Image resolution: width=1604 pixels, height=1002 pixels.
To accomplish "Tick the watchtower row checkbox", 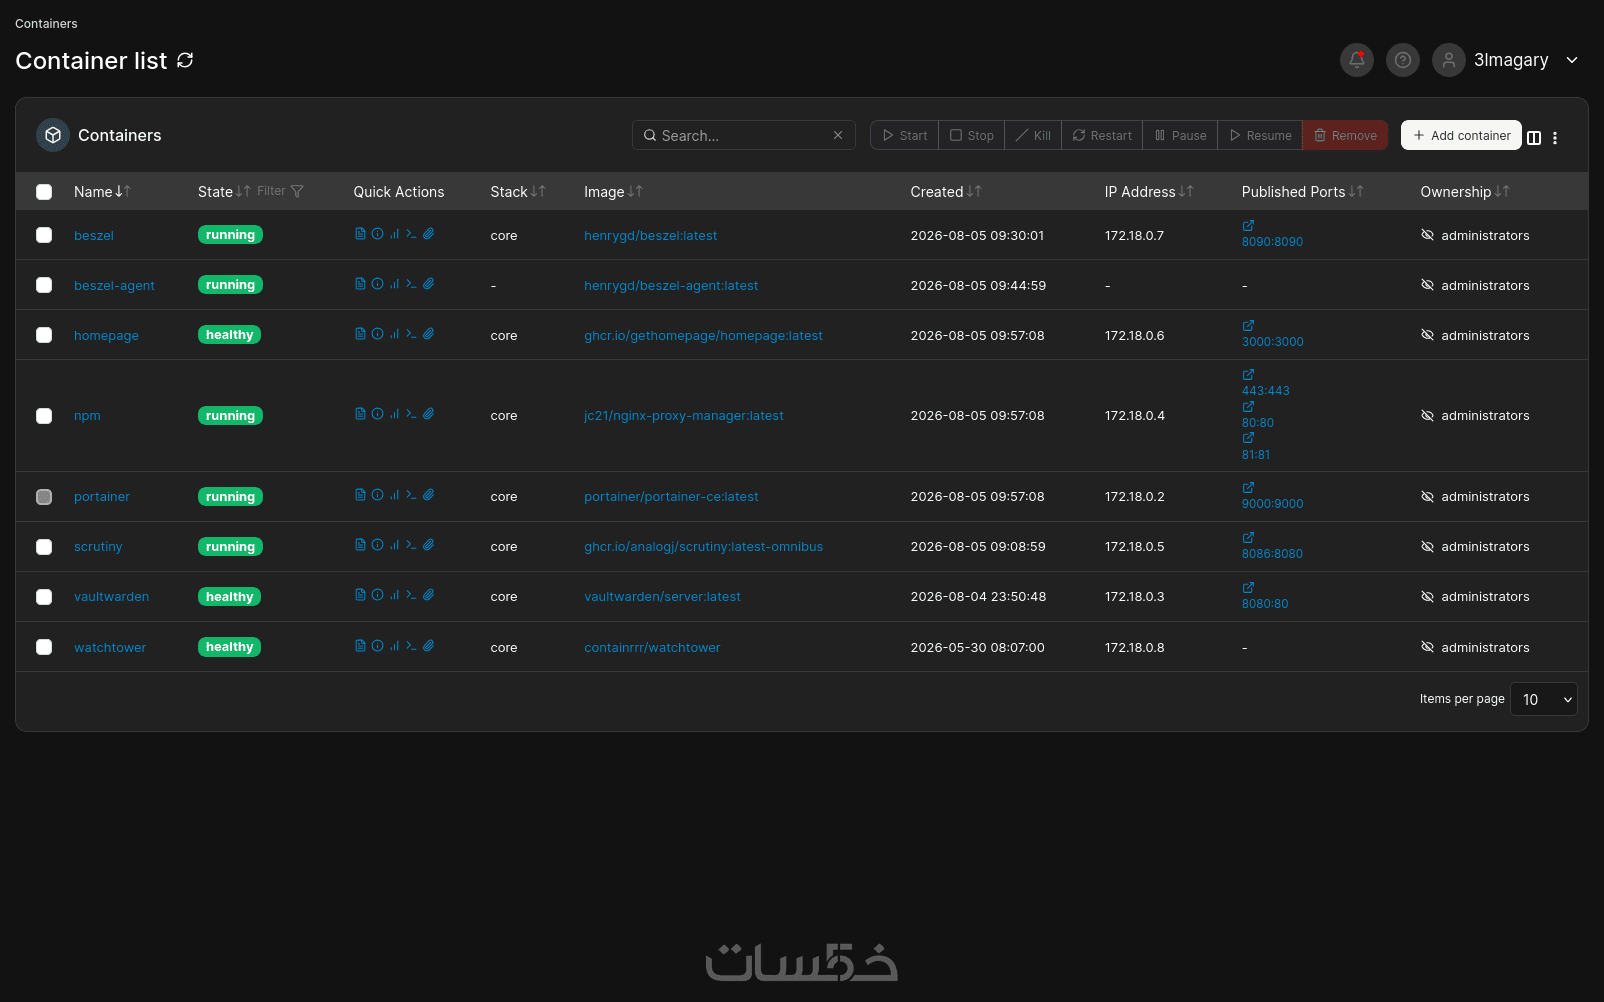I will pos(44,647).
